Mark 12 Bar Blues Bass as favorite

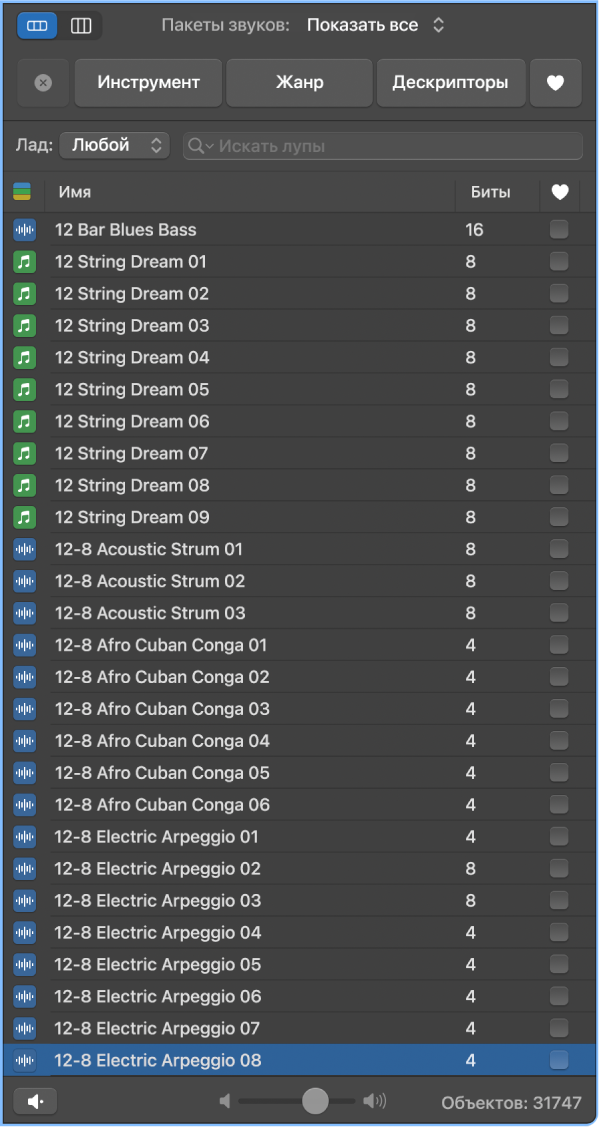click(x=559, y=229)
